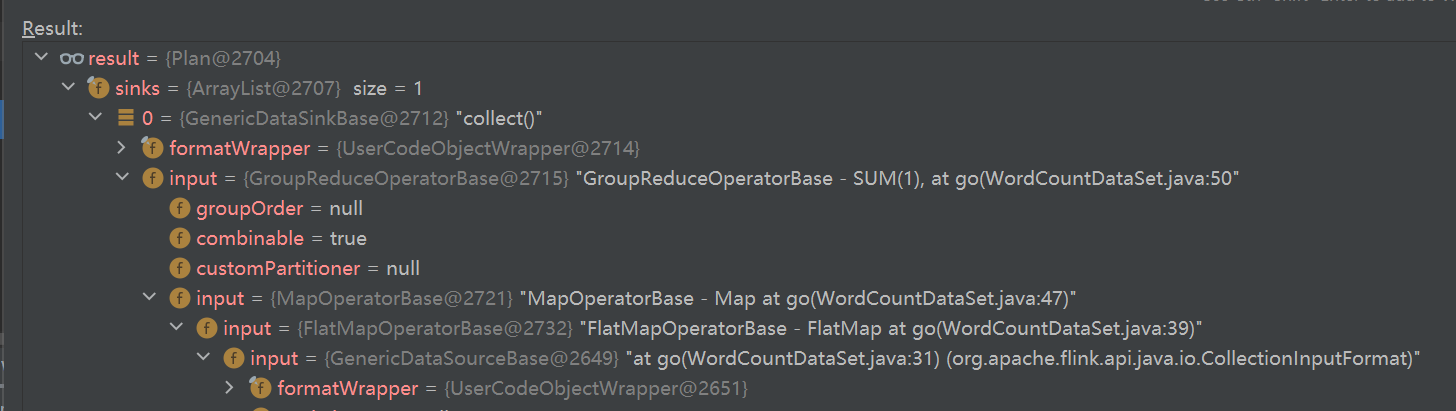Click the field icon beside customPartitioner
This screenshot has width=1456, height=411.
click(x=180, y=268)
